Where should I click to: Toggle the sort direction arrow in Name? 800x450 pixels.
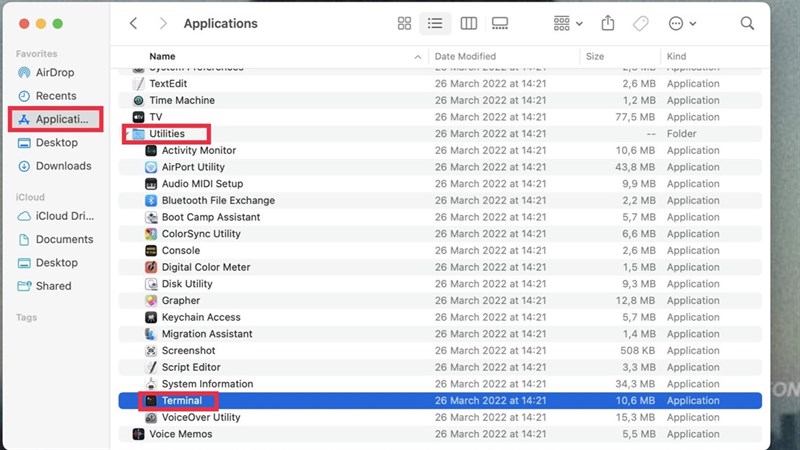click(418, 57)
